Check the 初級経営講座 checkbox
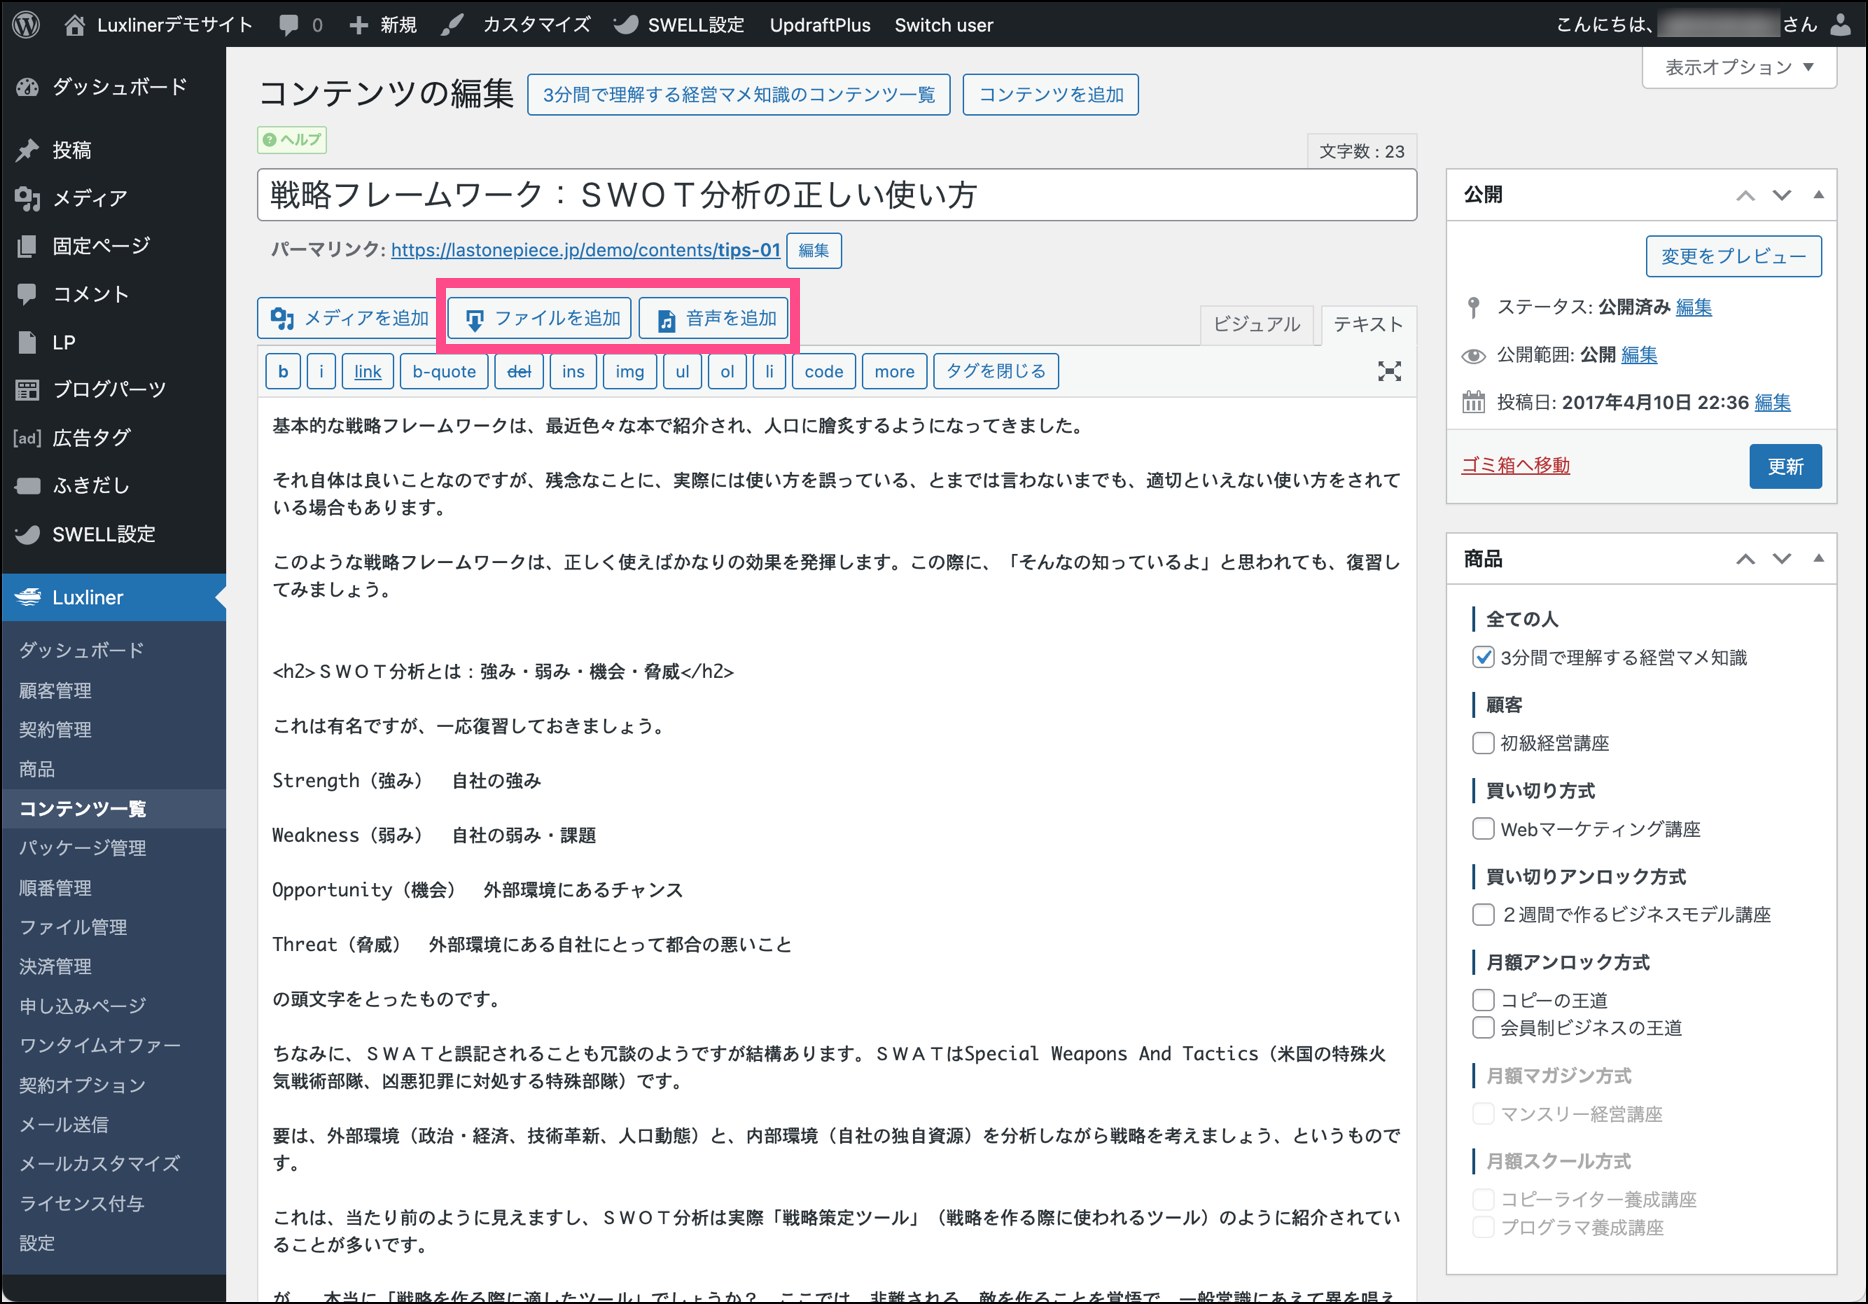Image resolution: width=1868 pixels, height=1304 pixels. point(1483,743)
